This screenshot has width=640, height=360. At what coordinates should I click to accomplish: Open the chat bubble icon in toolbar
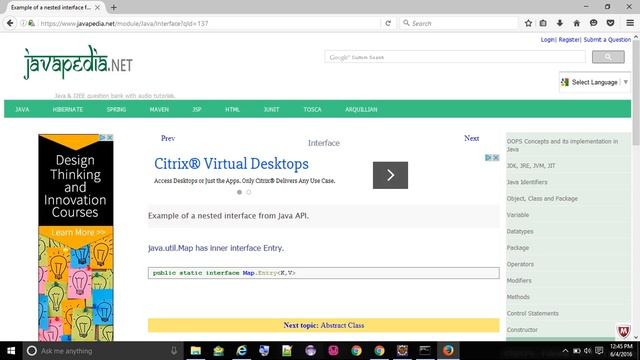(593, 23)
